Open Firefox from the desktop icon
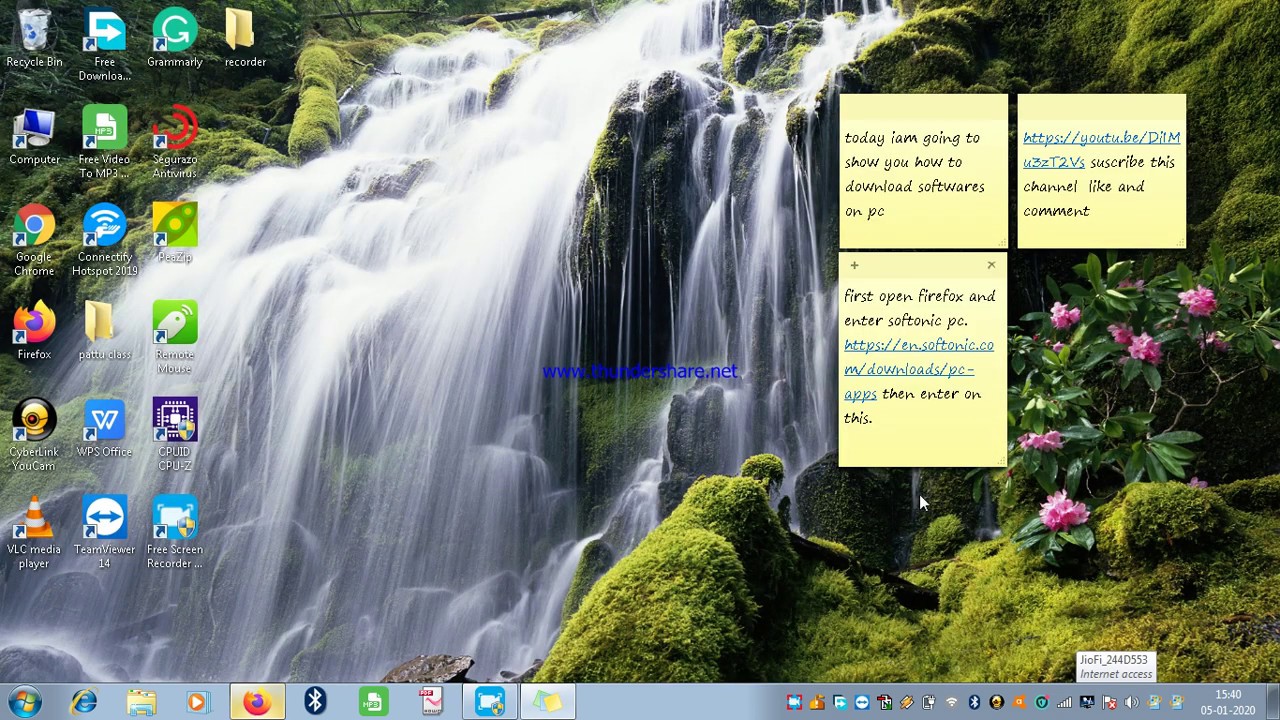Image resolution: width=1280 pixels, height=720 pixels. pos(34,330)
